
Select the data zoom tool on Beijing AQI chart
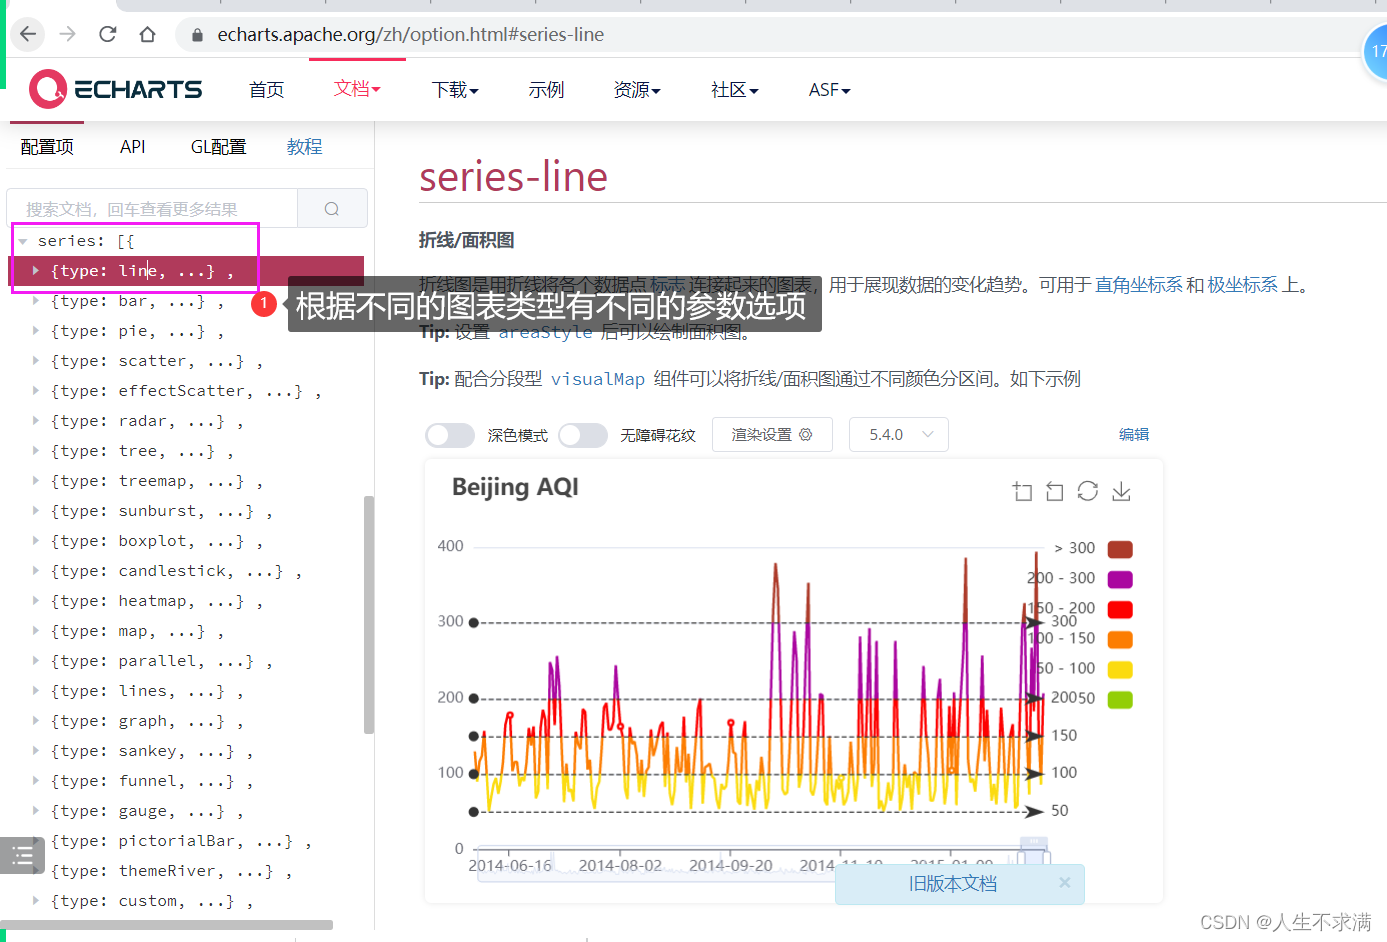1021,491
